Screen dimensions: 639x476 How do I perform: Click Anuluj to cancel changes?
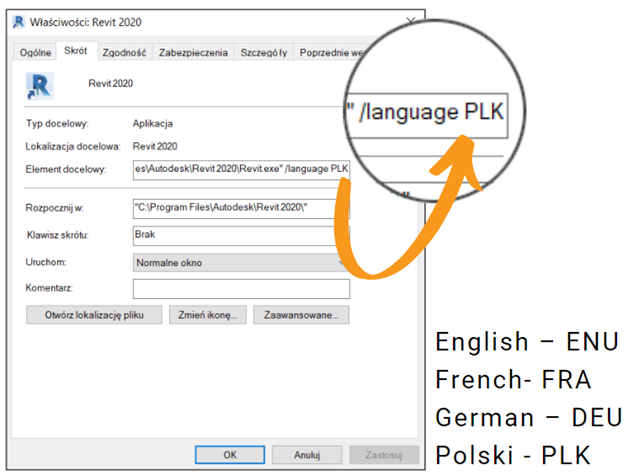click(x=307, y=454)
